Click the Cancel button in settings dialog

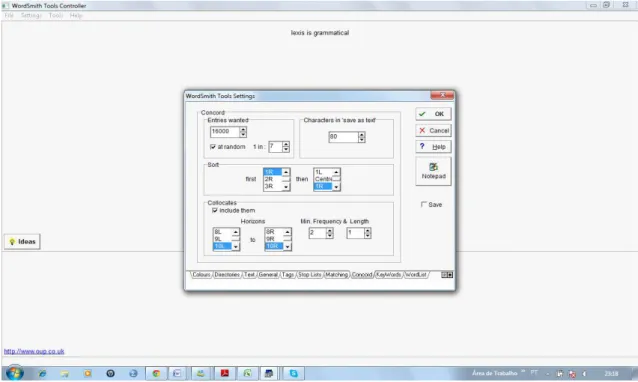click(433, 131)
